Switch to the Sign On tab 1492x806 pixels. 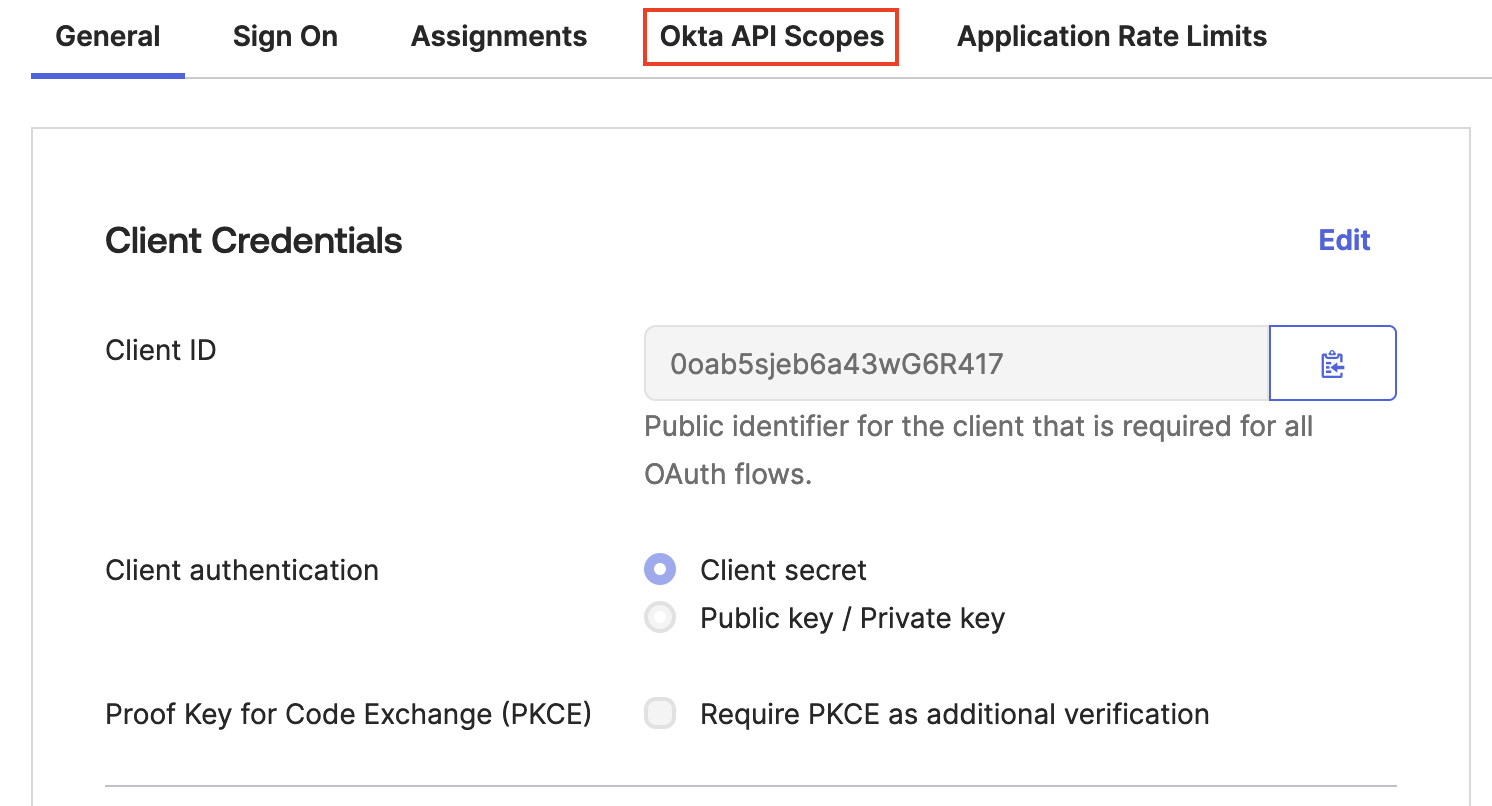click(285, 37)
